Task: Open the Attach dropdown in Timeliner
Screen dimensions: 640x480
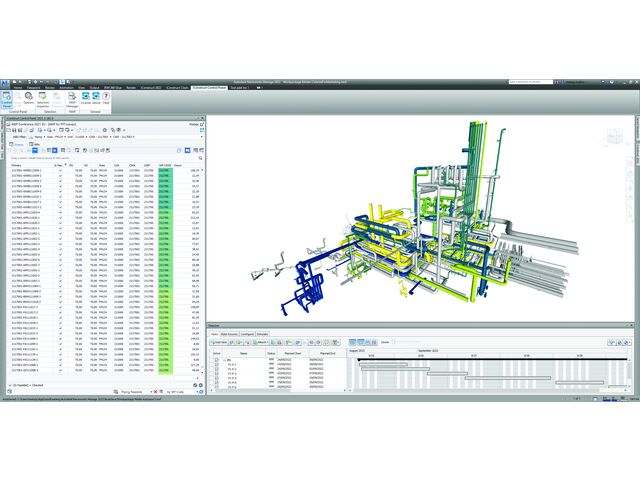Action: 258,342
